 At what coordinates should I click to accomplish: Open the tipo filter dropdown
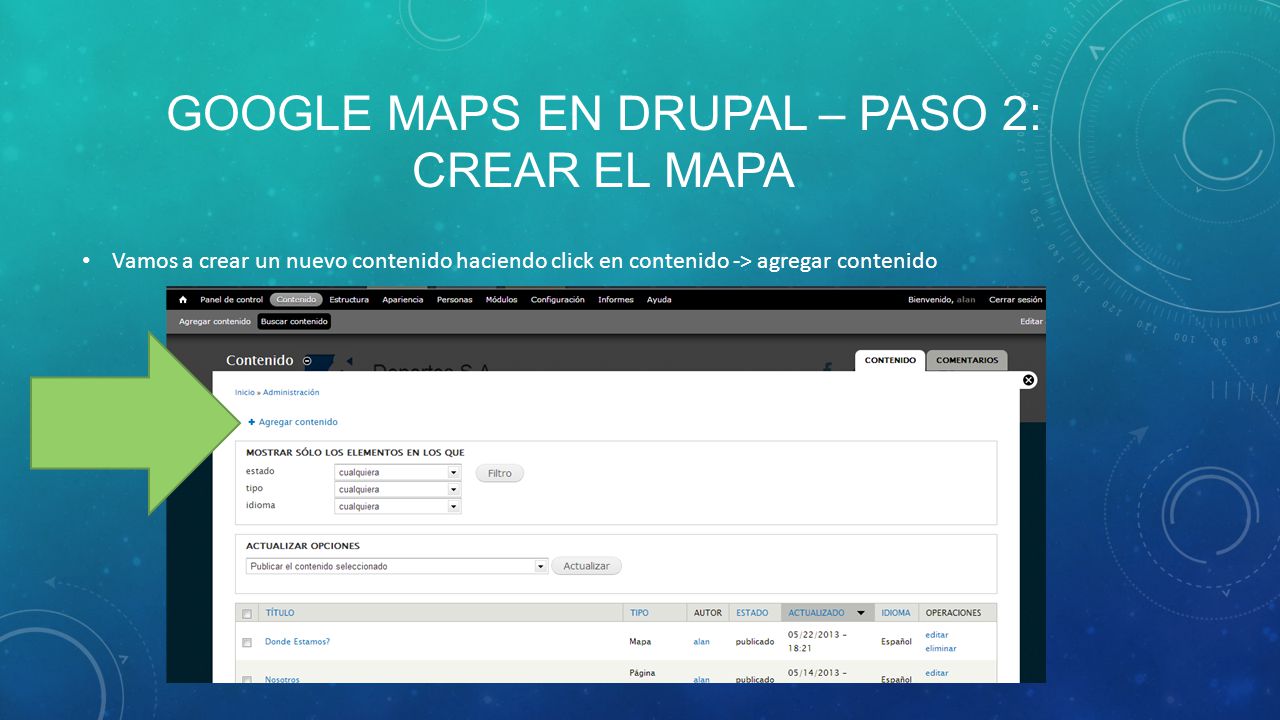coord(398,489)
